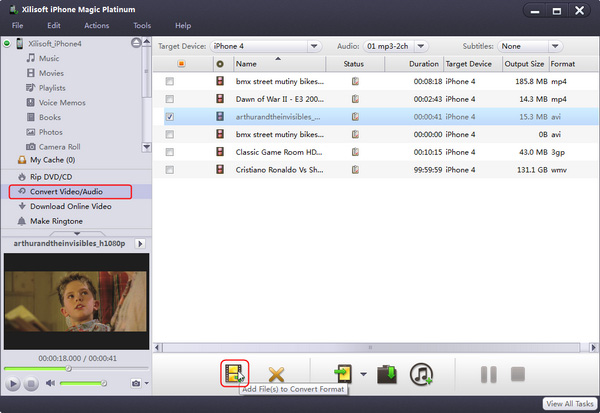Click the pause conversion icon in toolbar
Screen dimensions: 600x413
coord(488,375)
